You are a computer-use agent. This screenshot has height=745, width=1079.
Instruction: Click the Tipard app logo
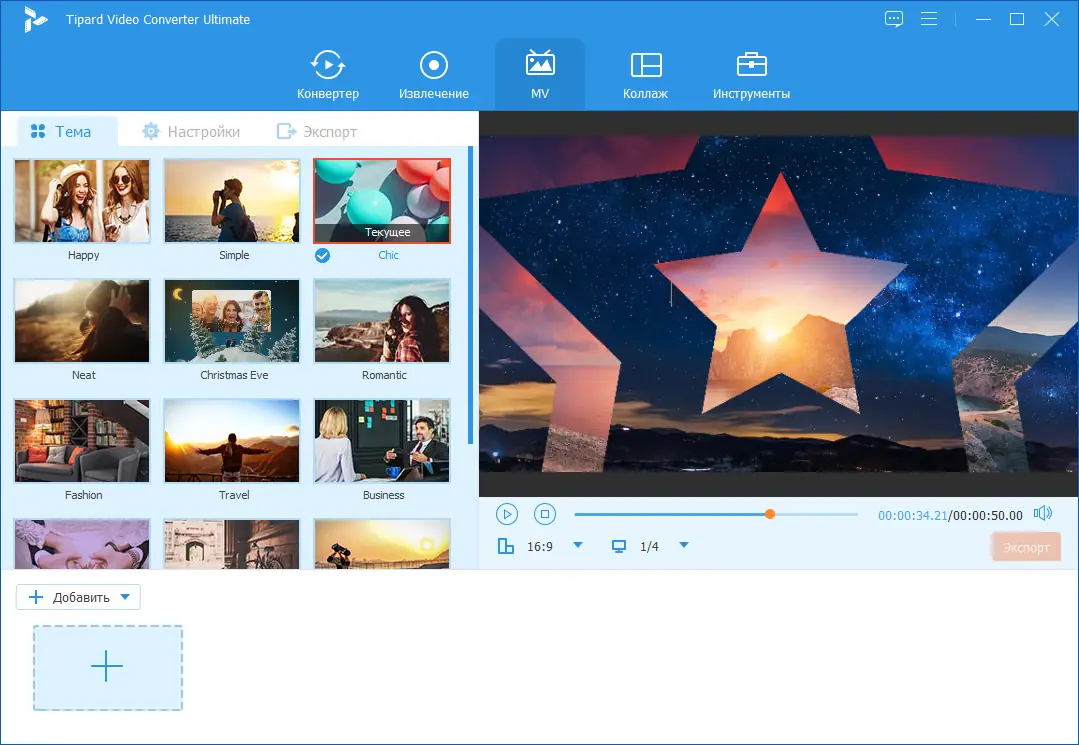point(34,19)
